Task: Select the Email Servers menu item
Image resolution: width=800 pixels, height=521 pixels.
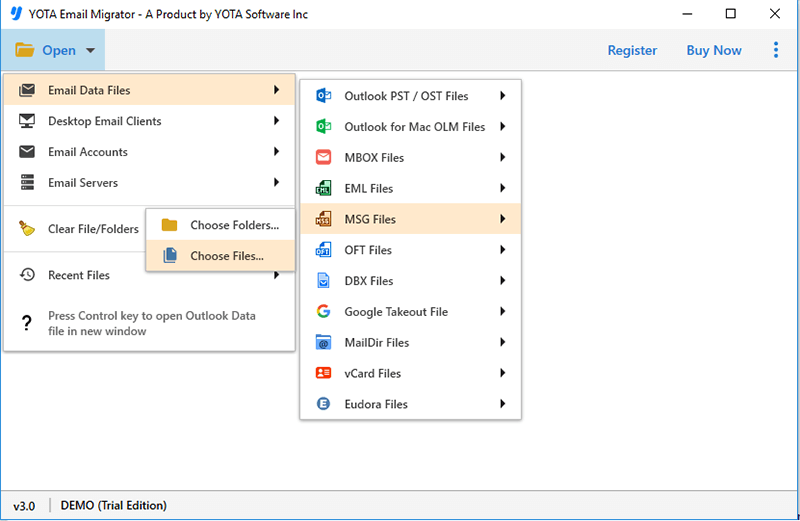Action: [x=149, y=182]
